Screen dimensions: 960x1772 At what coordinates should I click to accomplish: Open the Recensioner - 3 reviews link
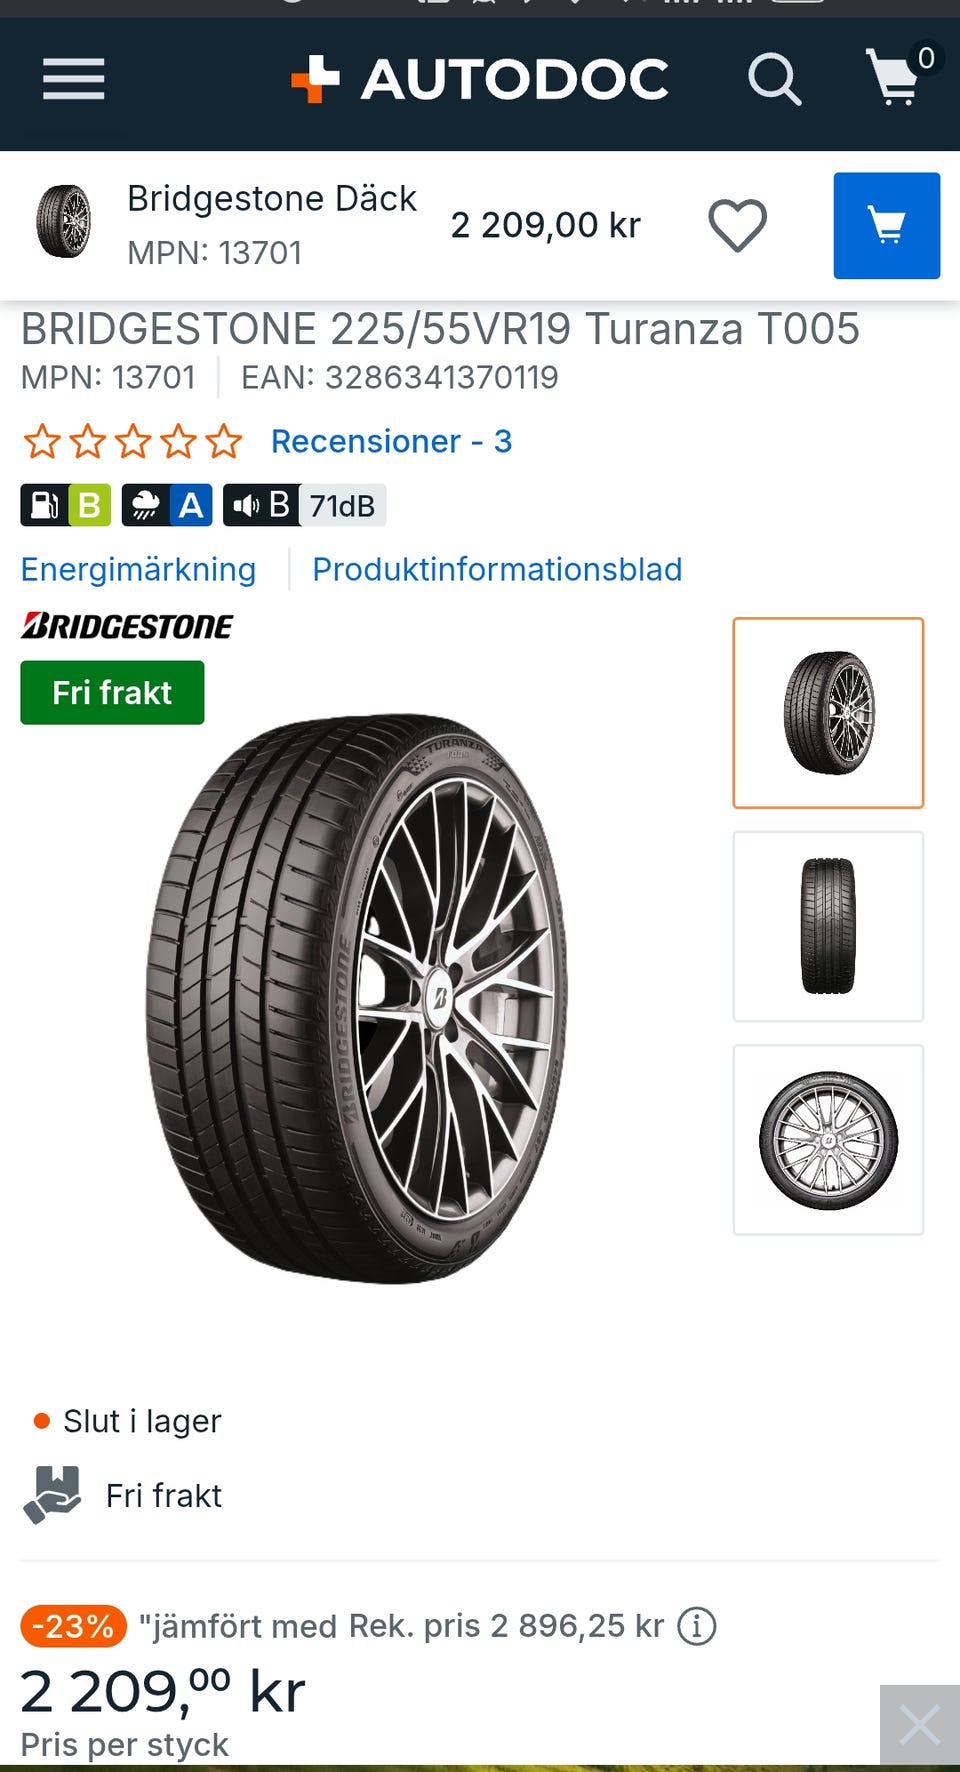tap(391, 441)
